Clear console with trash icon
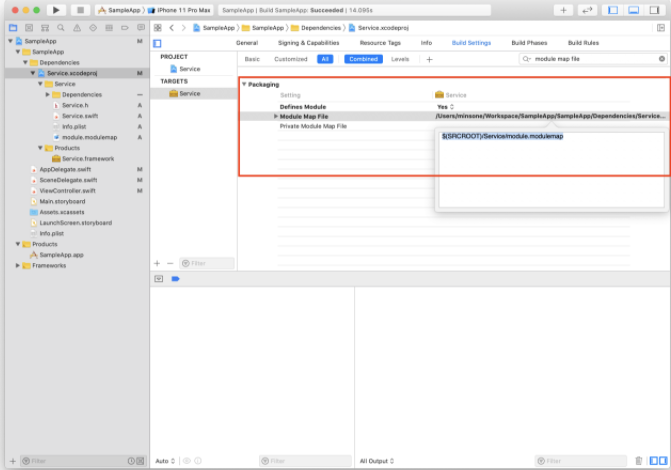This screenshot has width=671, height=470. click(x=638, y=461)
